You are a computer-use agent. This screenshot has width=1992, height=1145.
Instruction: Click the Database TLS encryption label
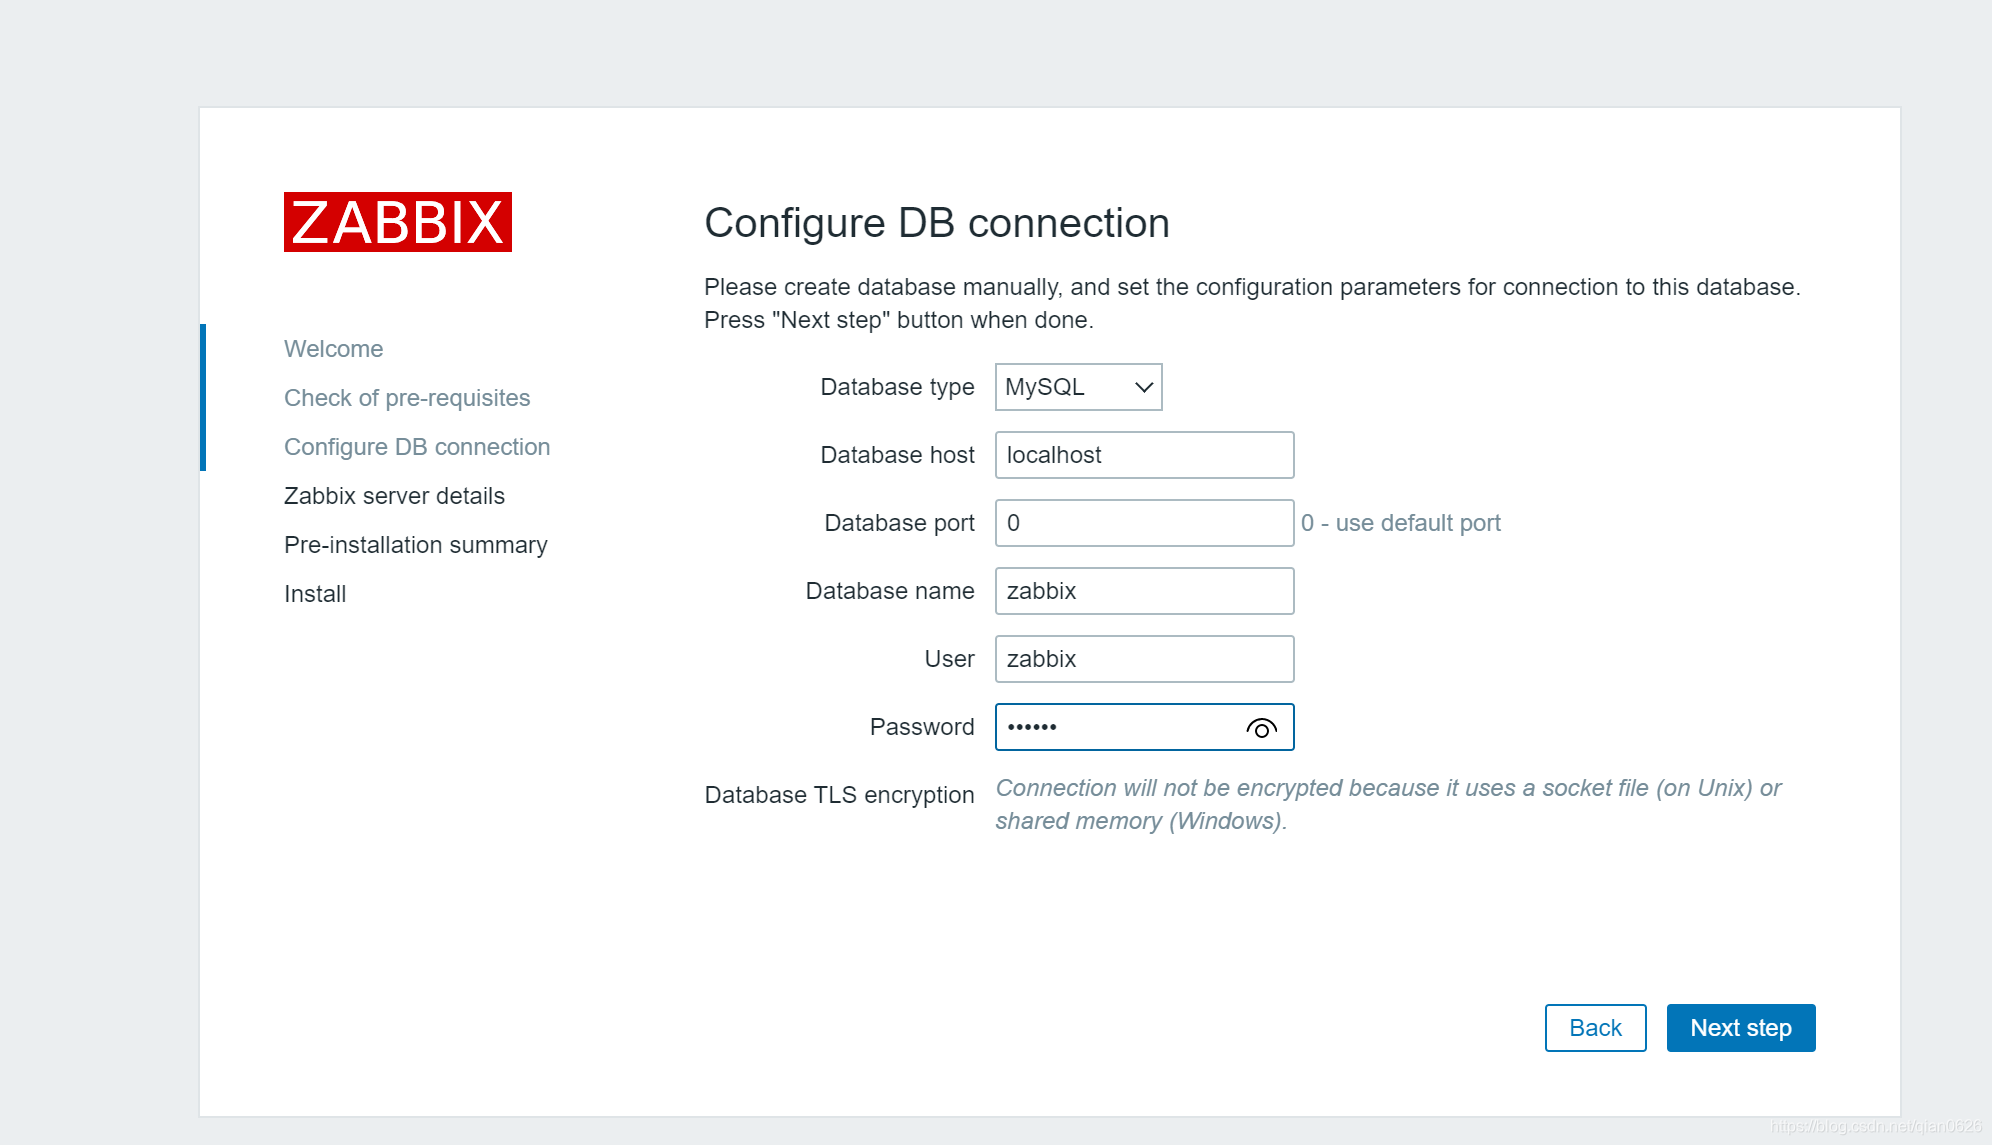pyautogui.click(x=839, y=795)
